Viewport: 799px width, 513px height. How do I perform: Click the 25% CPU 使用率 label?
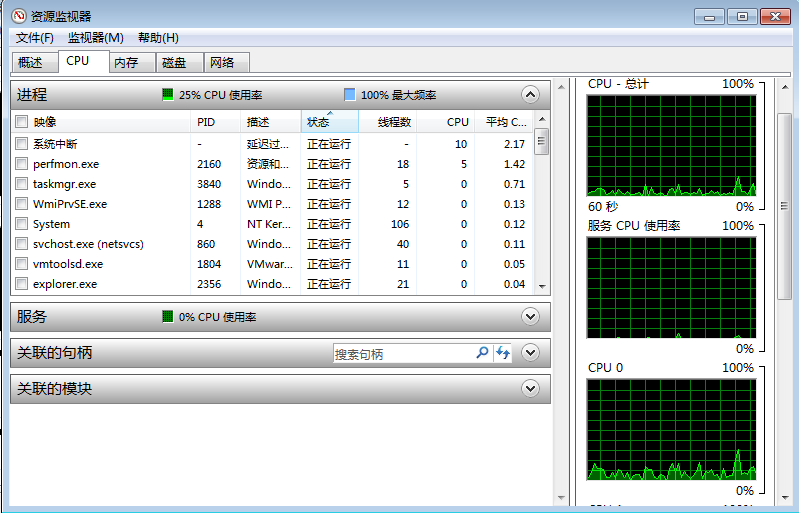point(221,95)
